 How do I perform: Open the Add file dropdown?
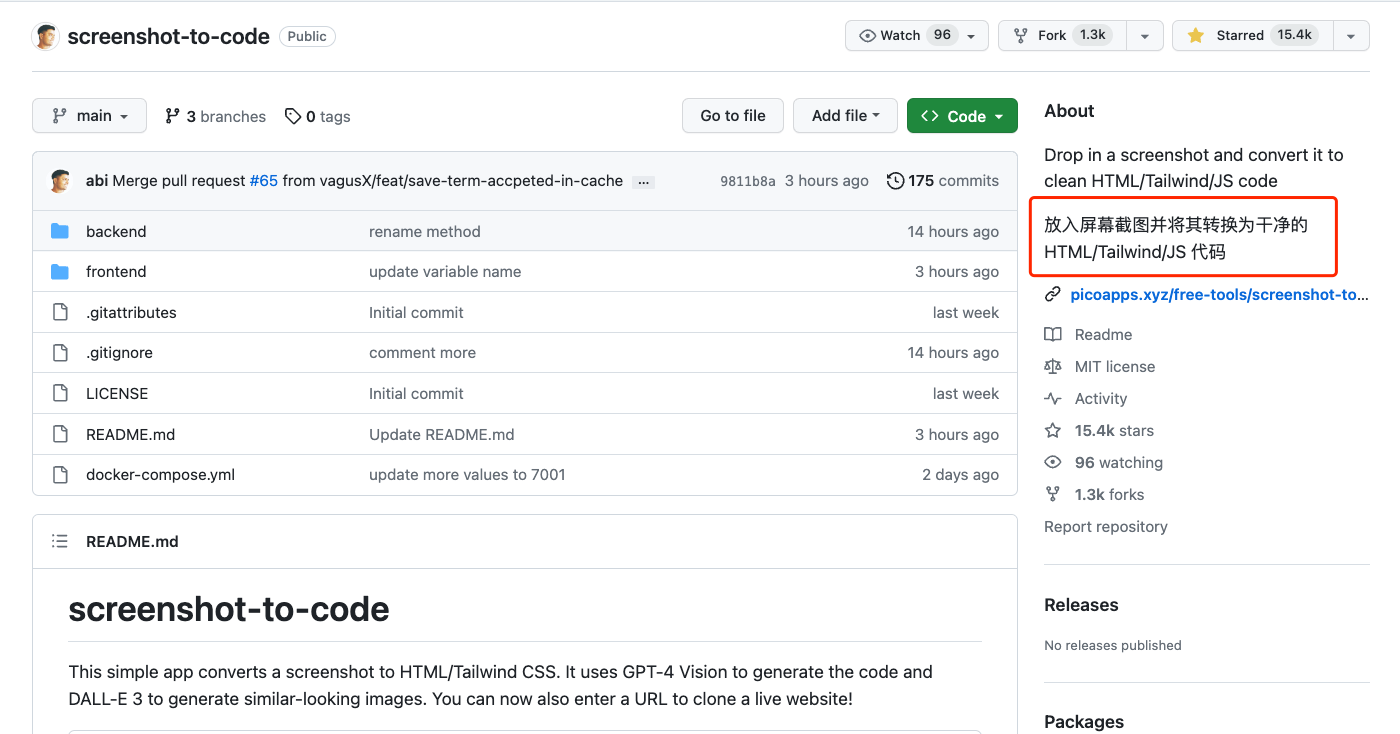tap(846, 116)
